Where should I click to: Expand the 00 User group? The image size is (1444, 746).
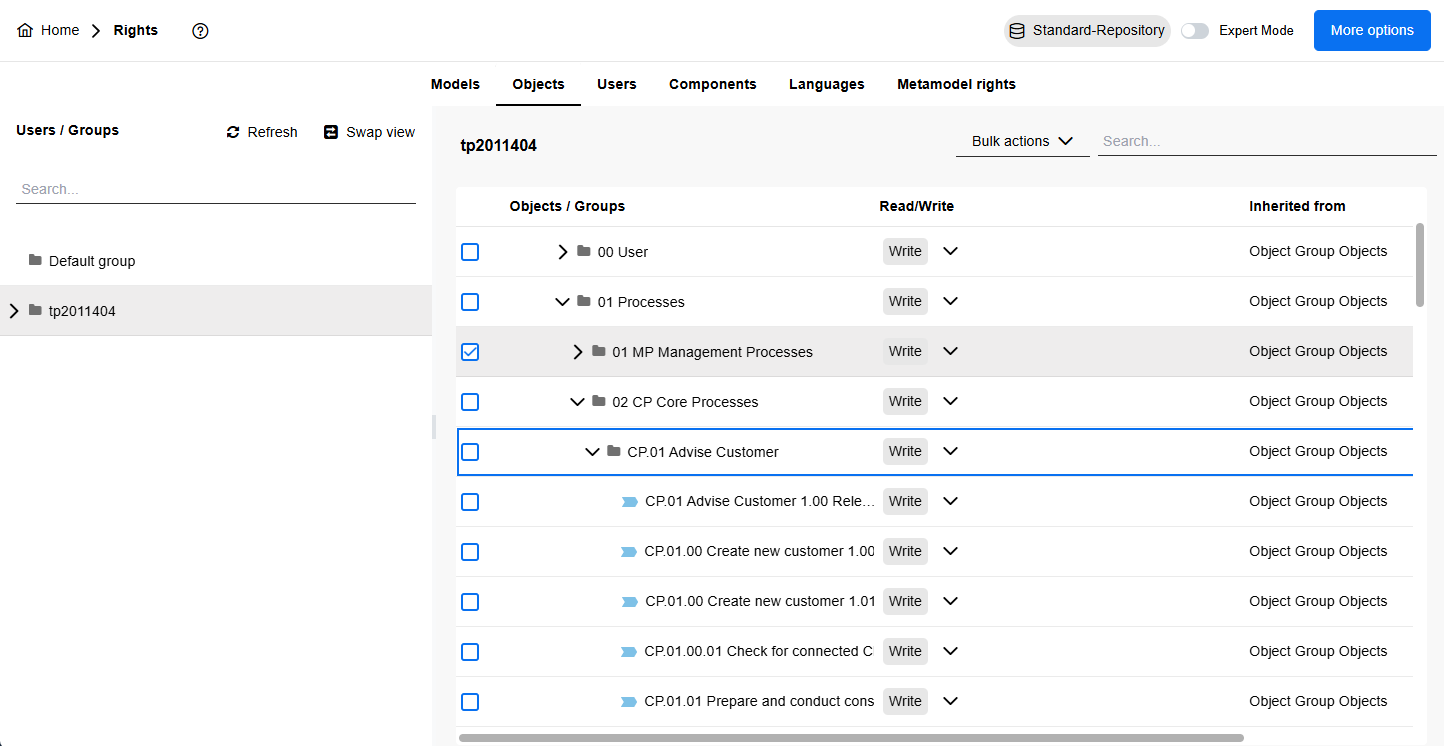pyautogui.click(x=563, y=252)
